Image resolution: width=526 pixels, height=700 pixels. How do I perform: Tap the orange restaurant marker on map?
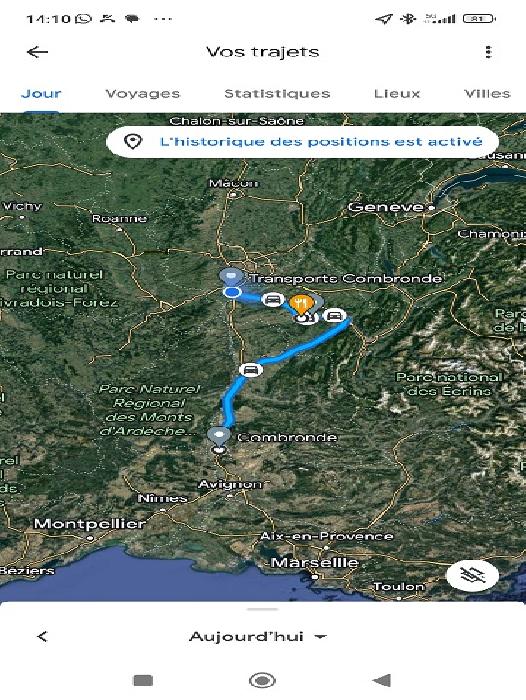(x=301, y=304)
